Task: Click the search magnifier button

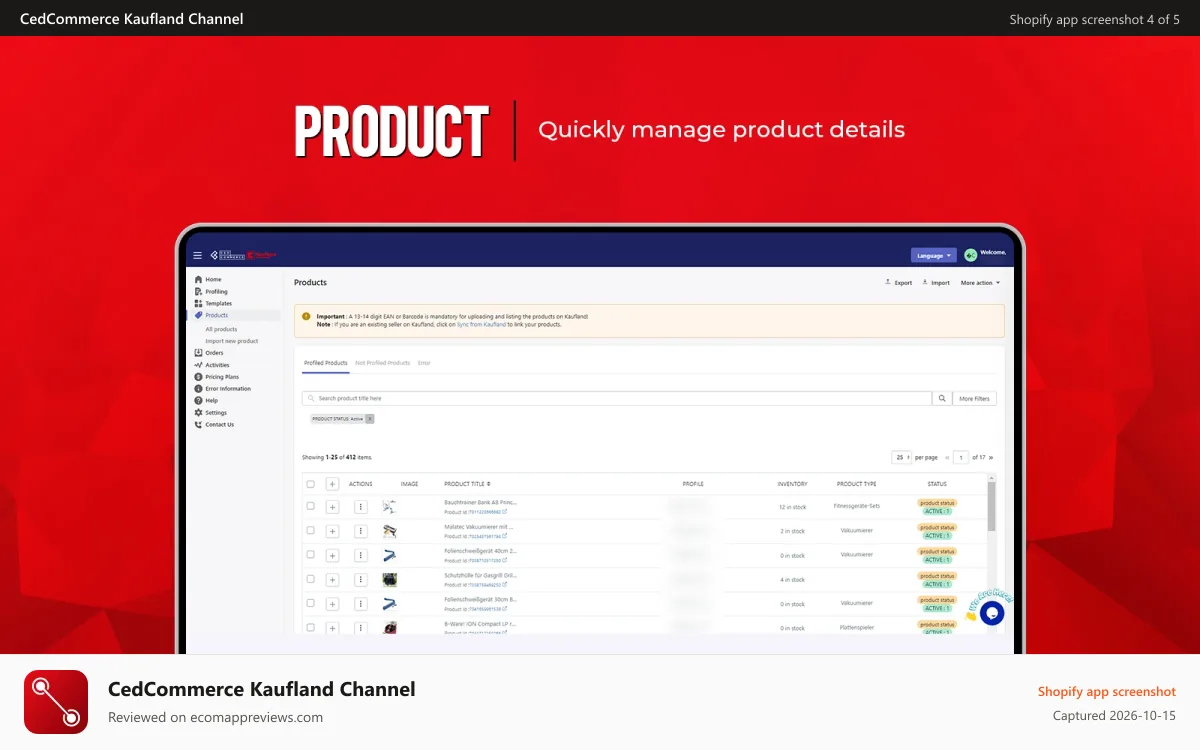Action: point(942,398)
